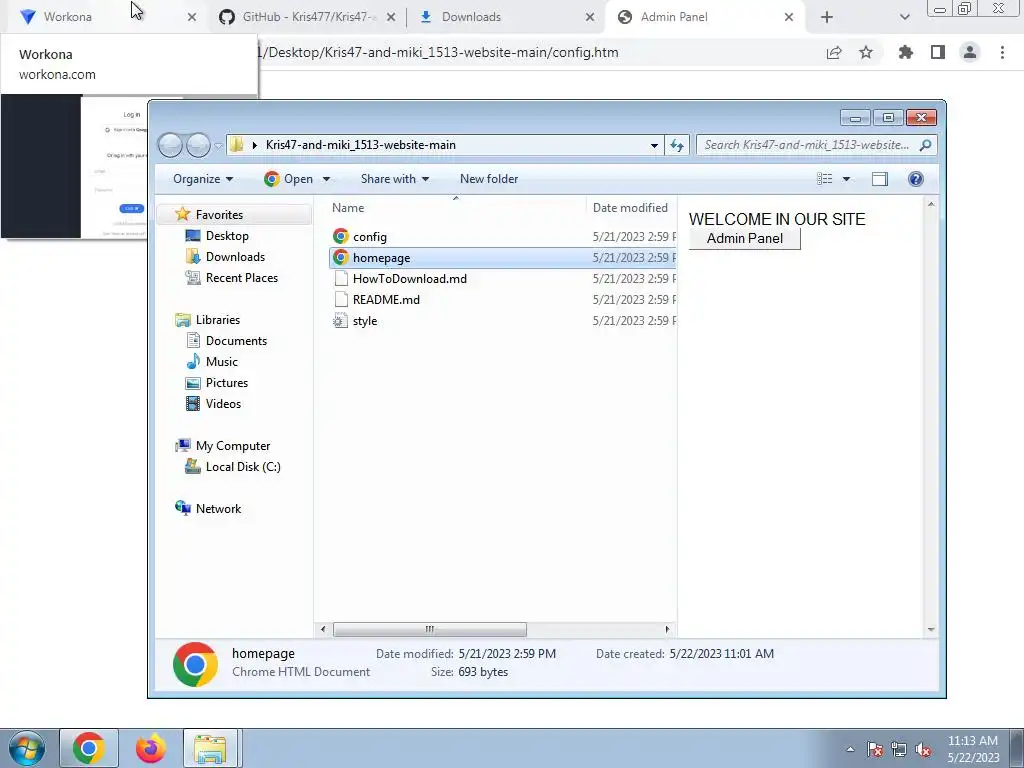Image resolution: width=1024 pixels, height=768 pixels.
Task: Click the Chrome taskbar icon
Action: (x=89, y=748)
